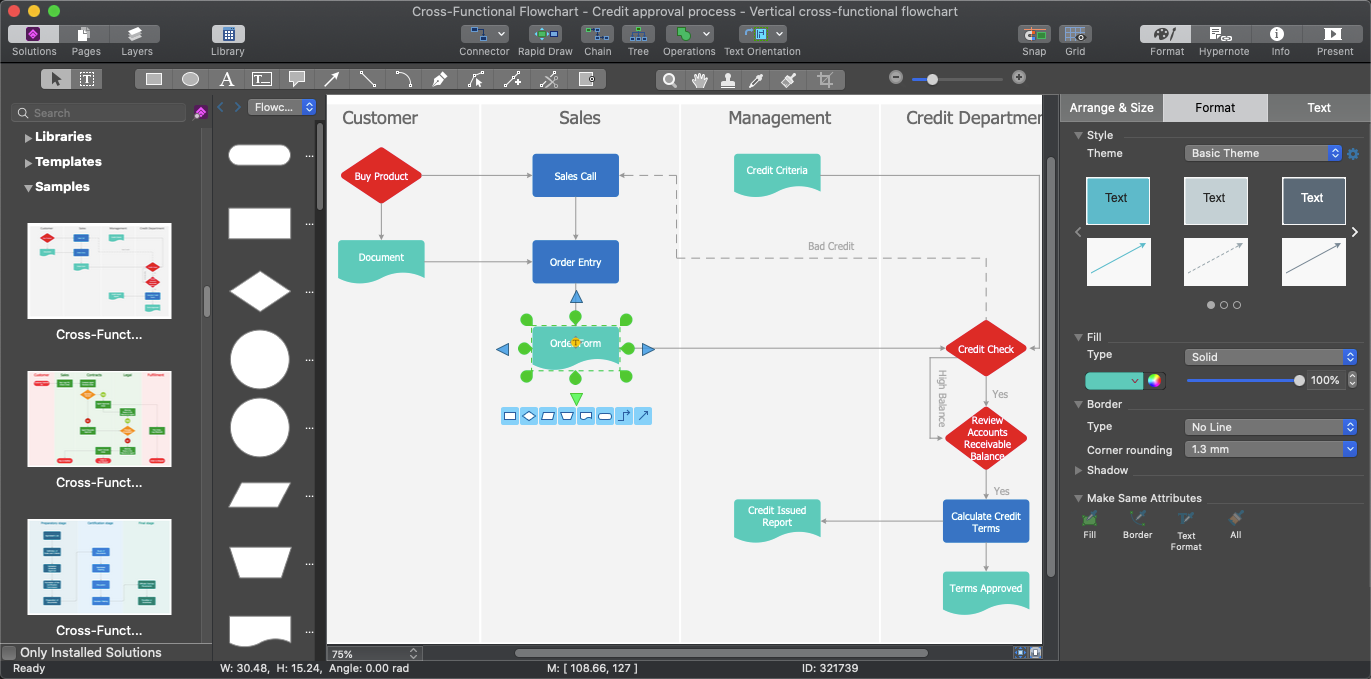Toggle the Format panel button
1371x679 pixels.
click(x=1167, y=40)
